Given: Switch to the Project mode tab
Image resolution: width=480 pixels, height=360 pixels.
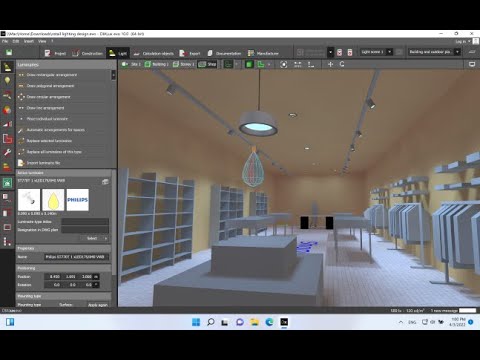Looking at the screenshot, I should (55, 53).
